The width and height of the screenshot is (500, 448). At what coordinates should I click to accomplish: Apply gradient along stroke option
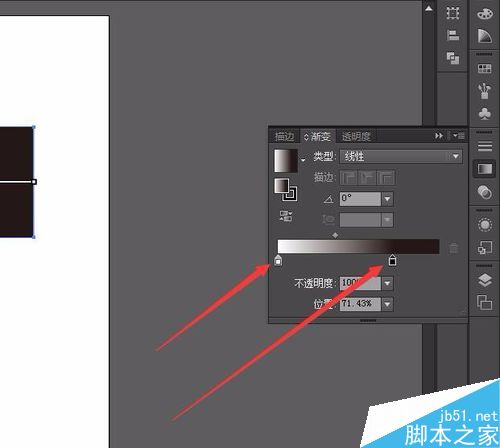pyautogui.click(x=367, y=177)
